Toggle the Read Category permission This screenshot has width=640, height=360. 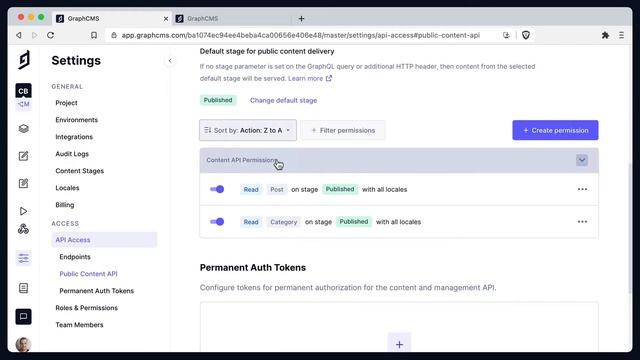(217, 222)
